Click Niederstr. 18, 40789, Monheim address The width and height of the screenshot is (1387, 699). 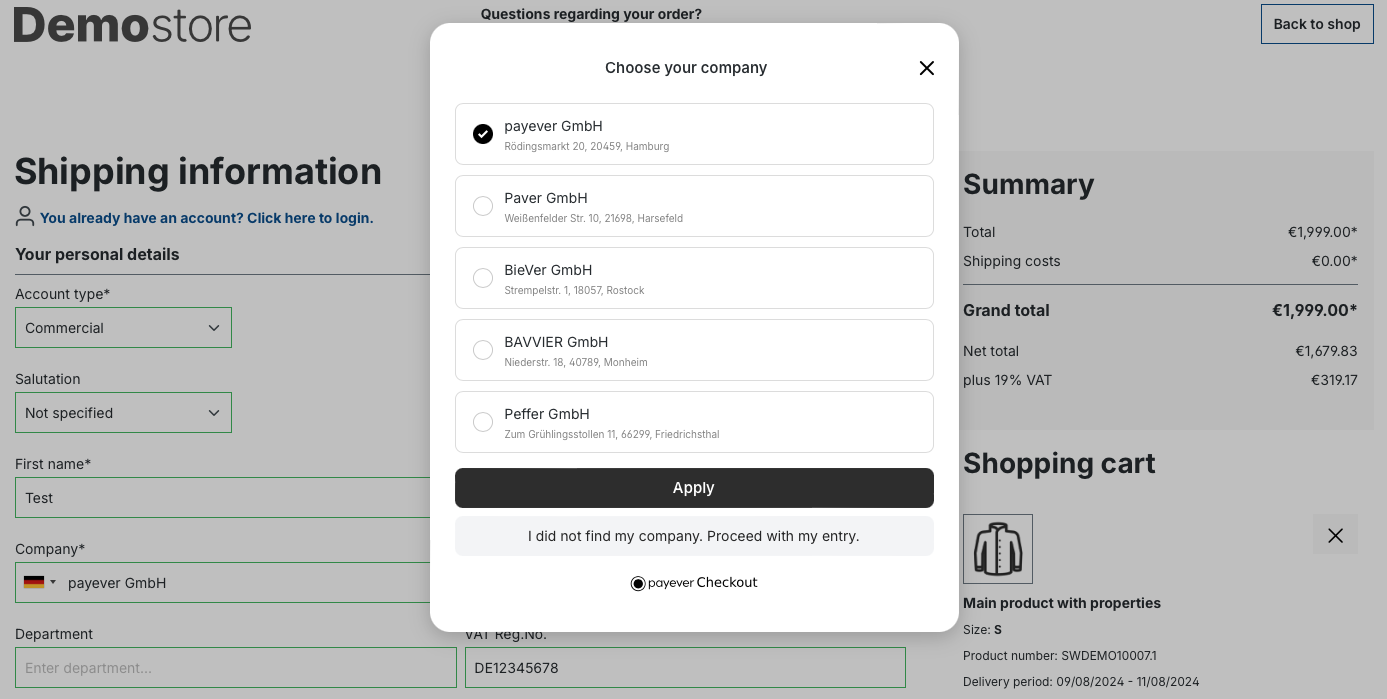(x=576, y=362)
